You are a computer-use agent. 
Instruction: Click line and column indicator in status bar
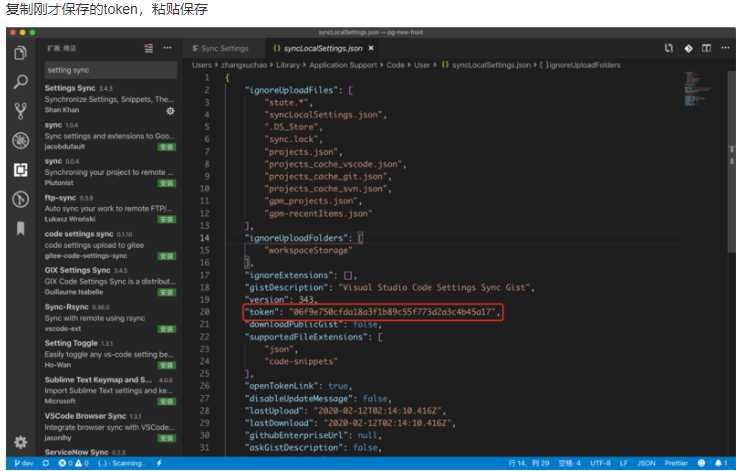click(529, 463)
